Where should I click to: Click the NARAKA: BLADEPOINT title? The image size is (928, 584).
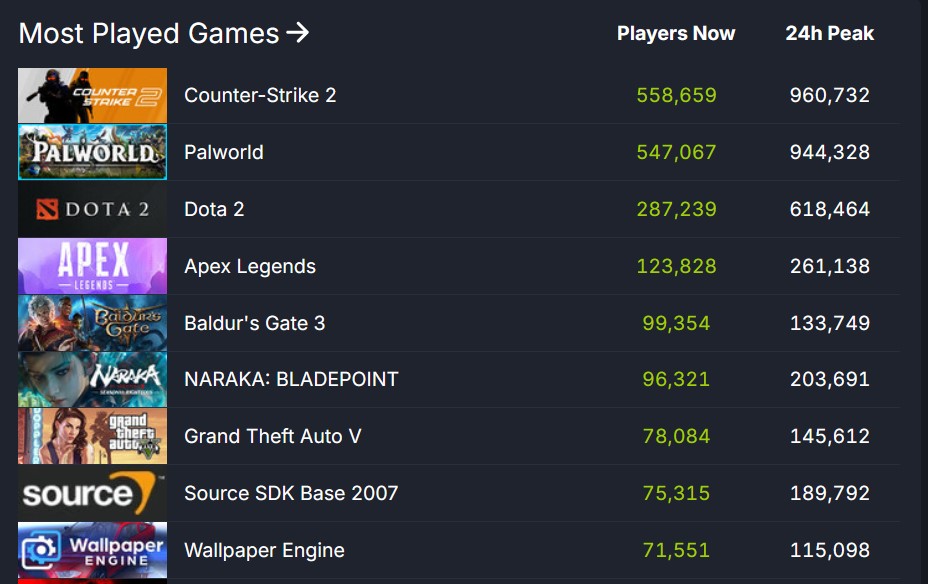click(291, 380)
